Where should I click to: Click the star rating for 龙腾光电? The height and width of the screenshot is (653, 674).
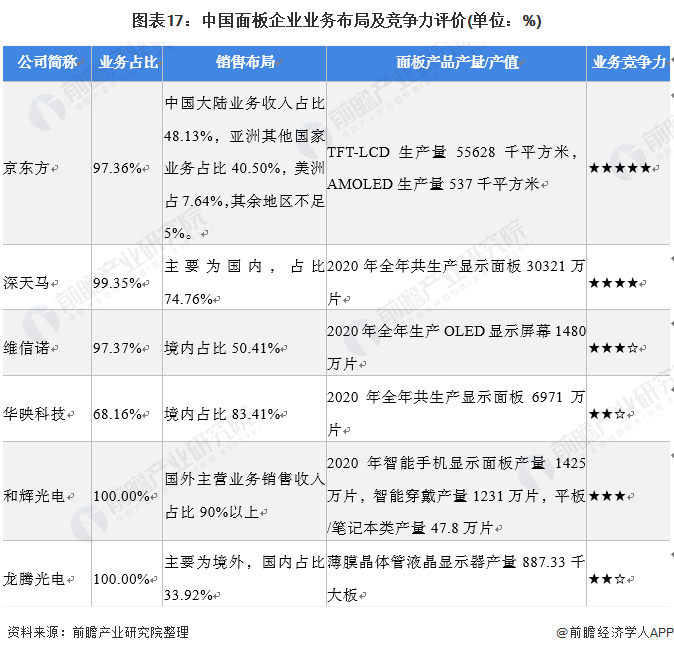tap(607, 579)
